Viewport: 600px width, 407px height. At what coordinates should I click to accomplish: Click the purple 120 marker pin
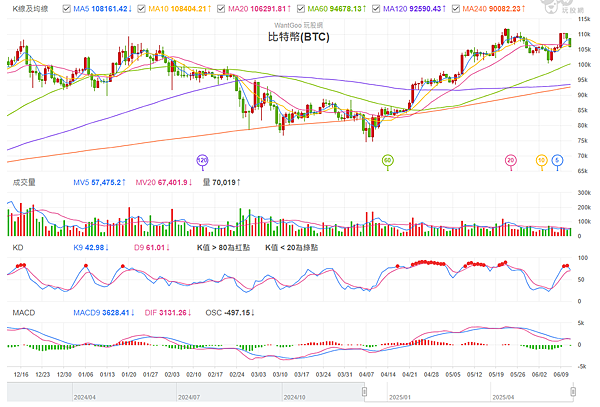[x=202, y=161]
